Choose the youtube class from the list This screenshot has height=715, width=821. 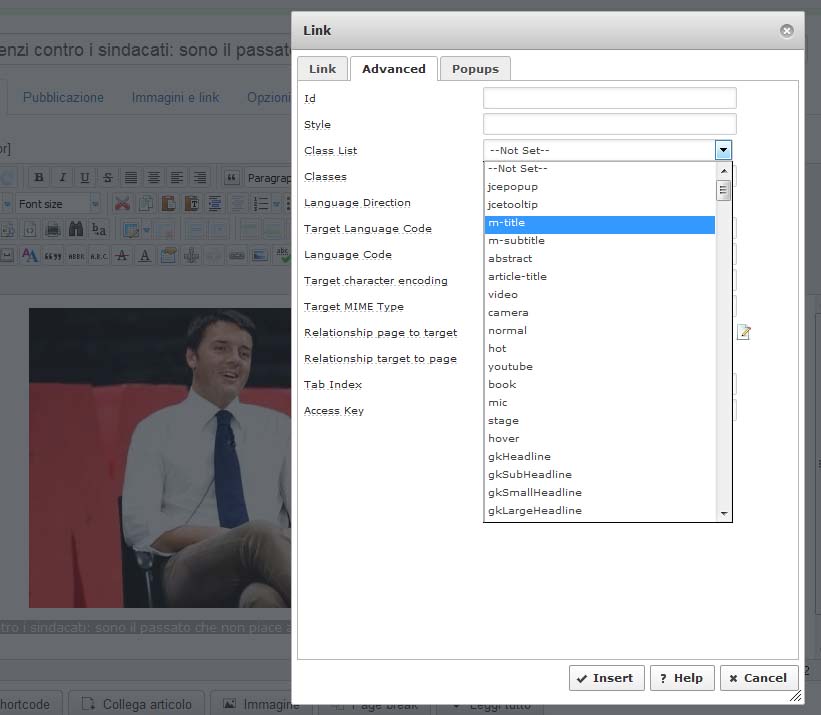coord(599,367)
